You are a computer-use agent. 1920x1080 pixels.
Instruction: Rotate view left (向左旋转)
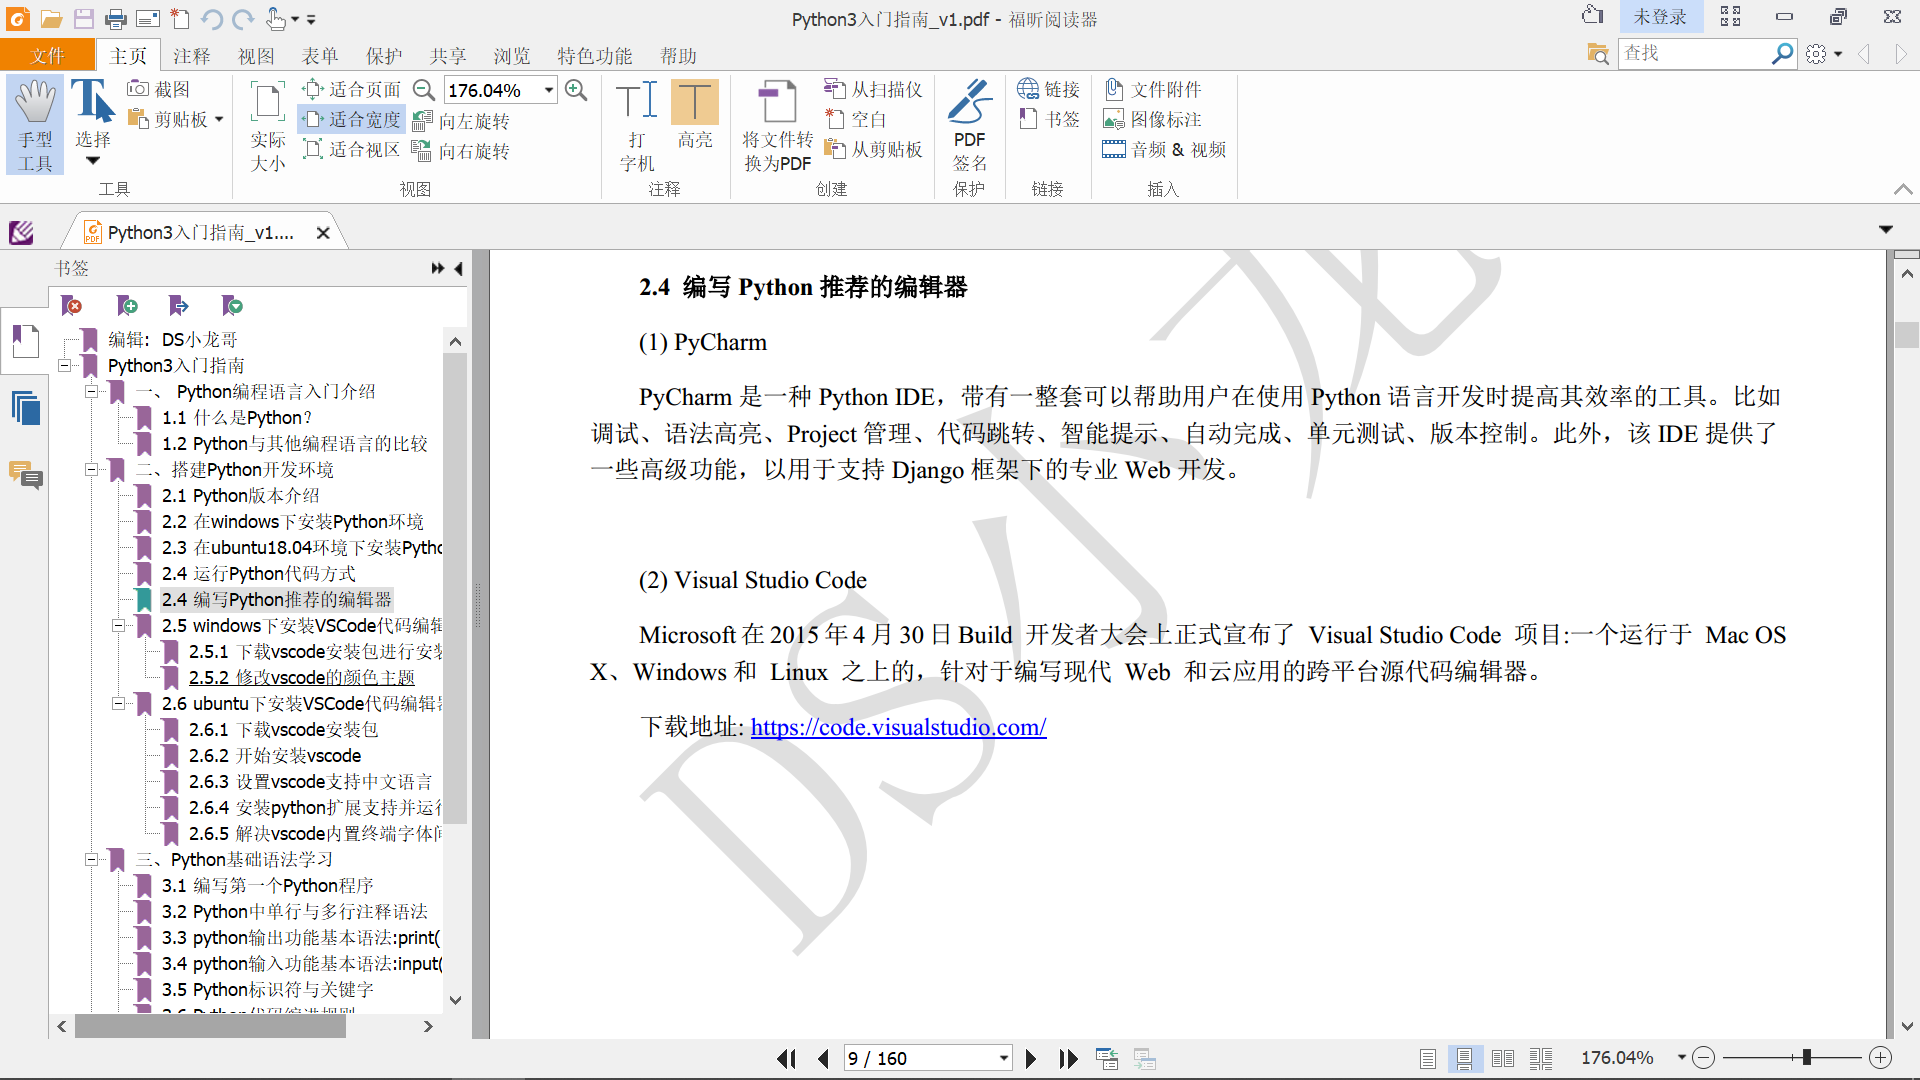[462, 121]
